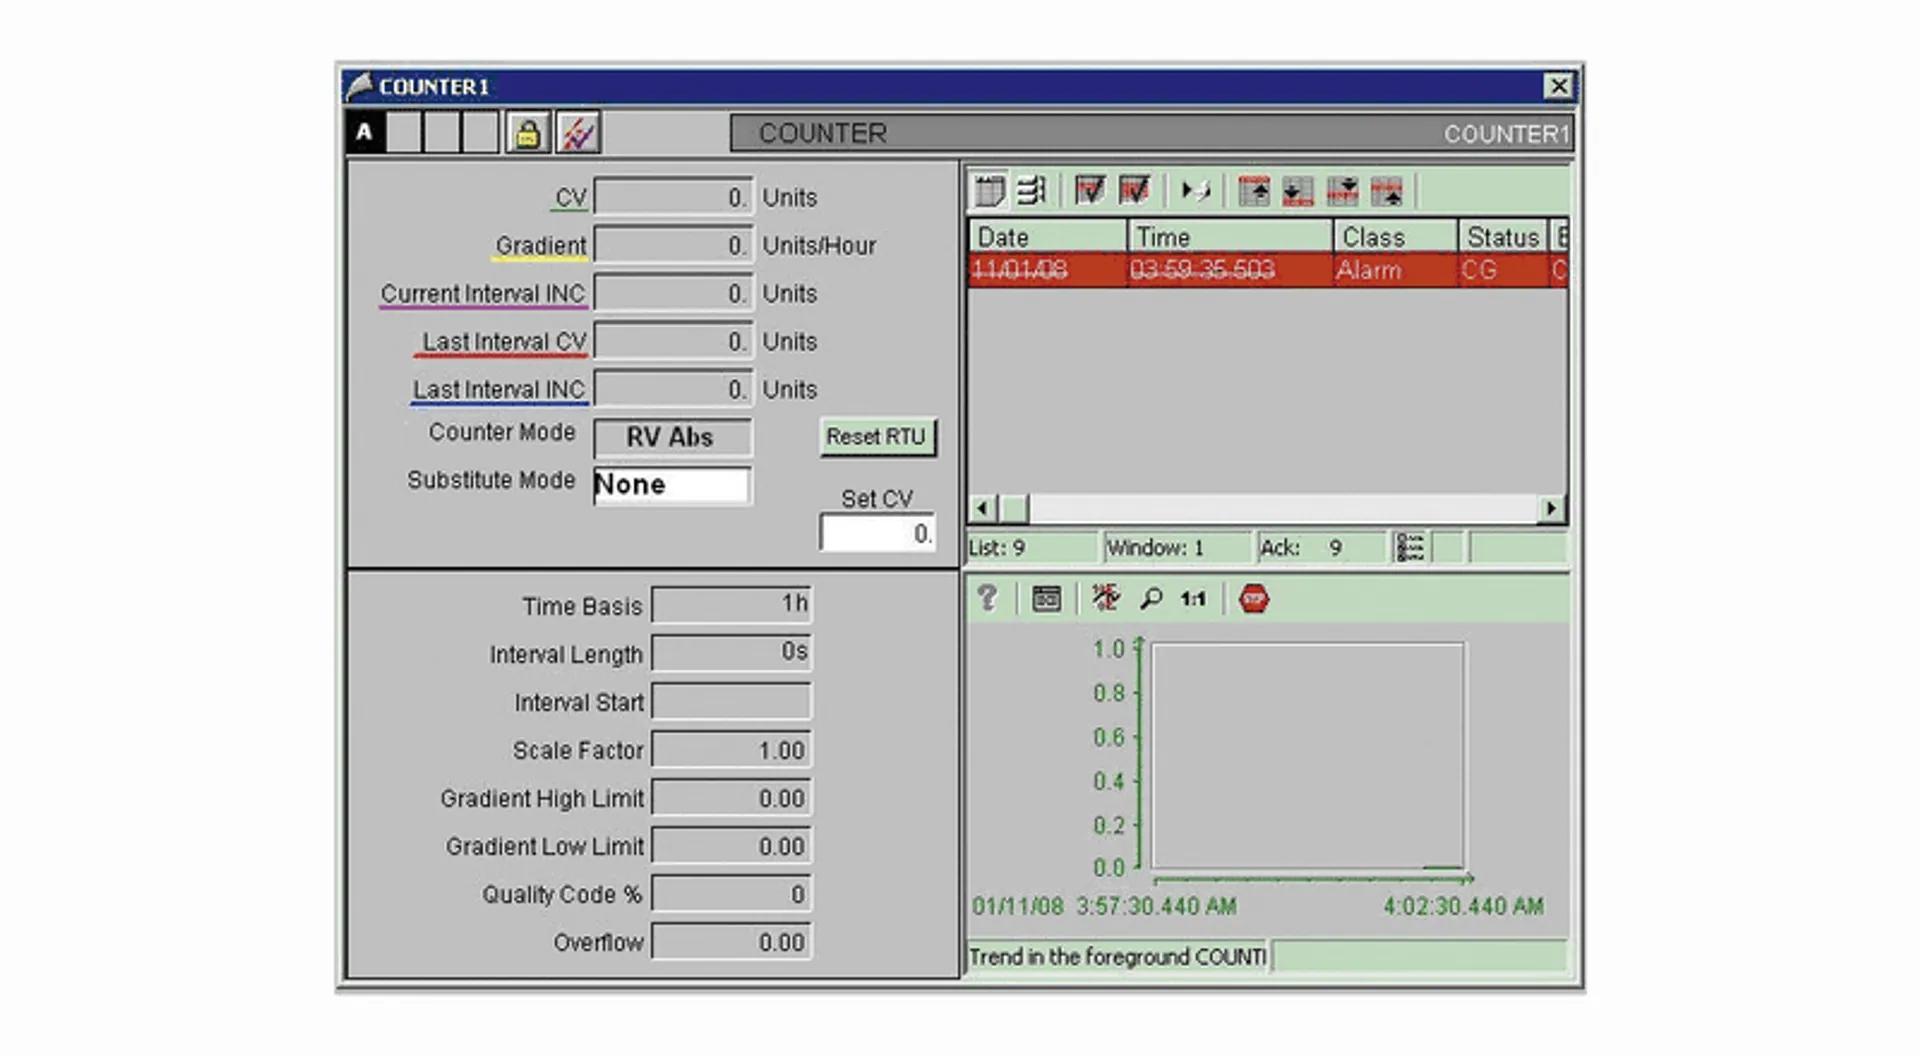The image size is (1920, 1056).
Task: Open the message list icon in alarm toolbar
Action: (x=989, y=190)
